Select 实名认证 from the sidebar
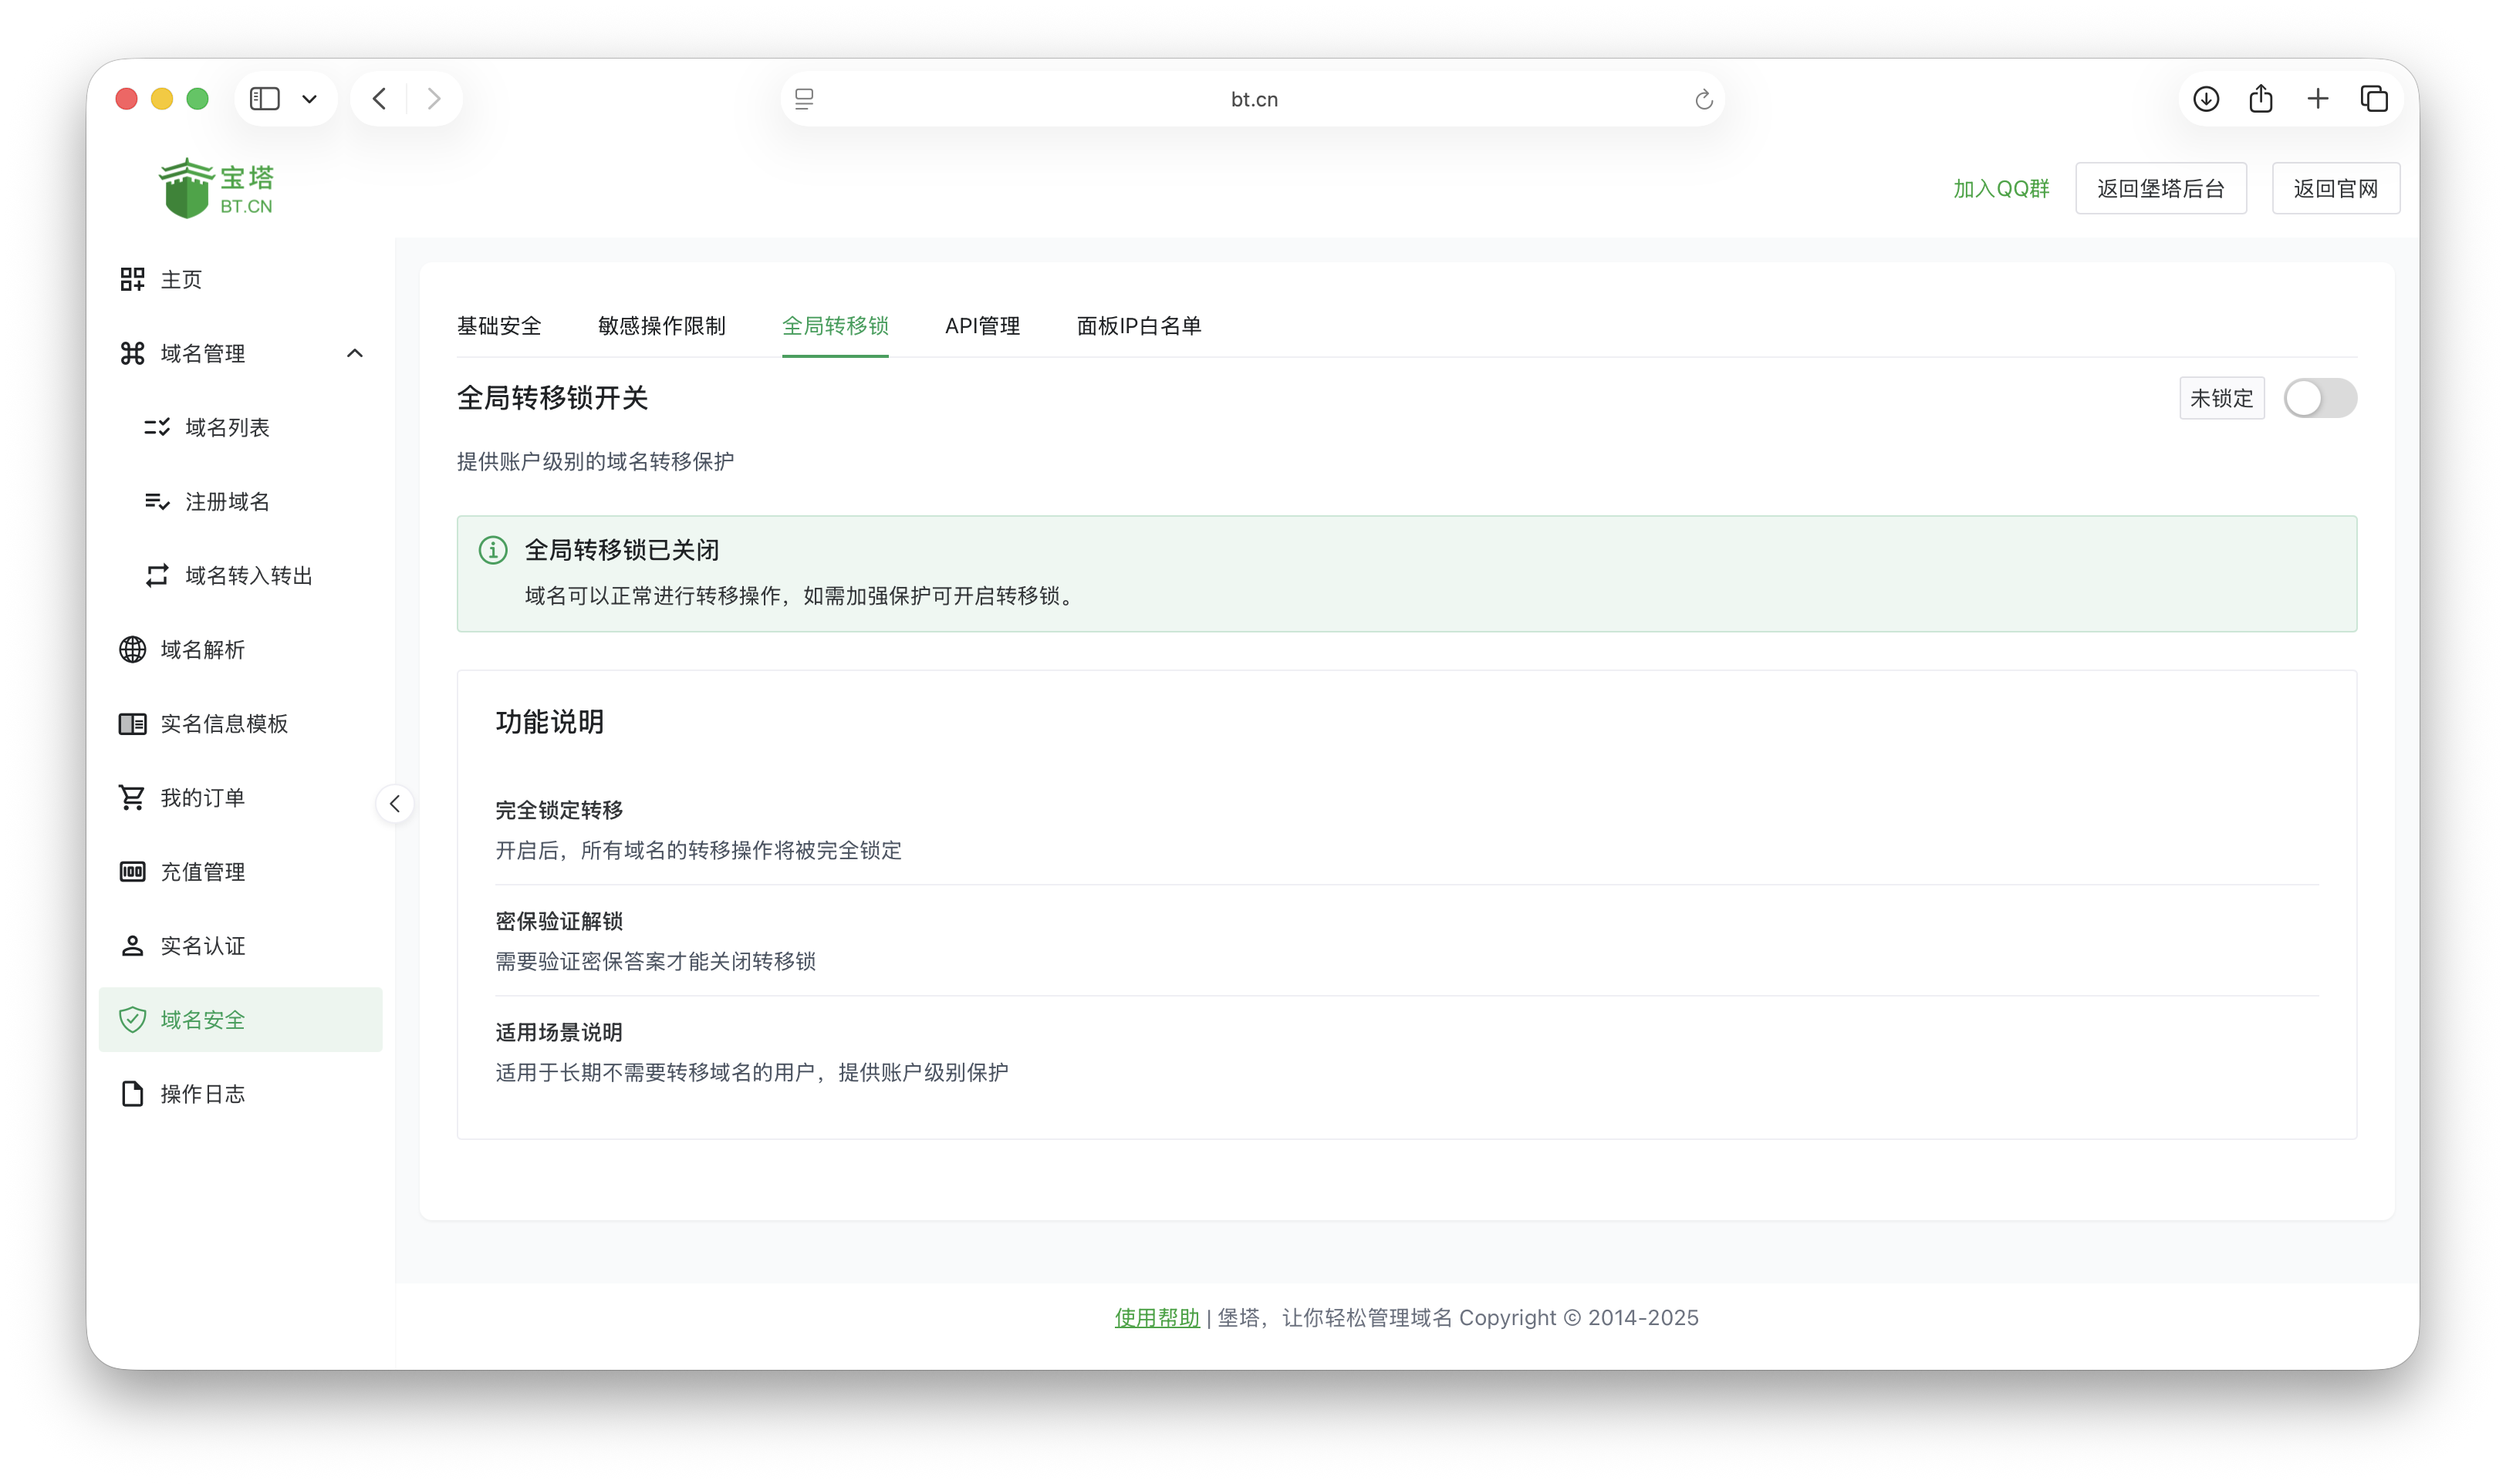 click(x=203, y=945)
